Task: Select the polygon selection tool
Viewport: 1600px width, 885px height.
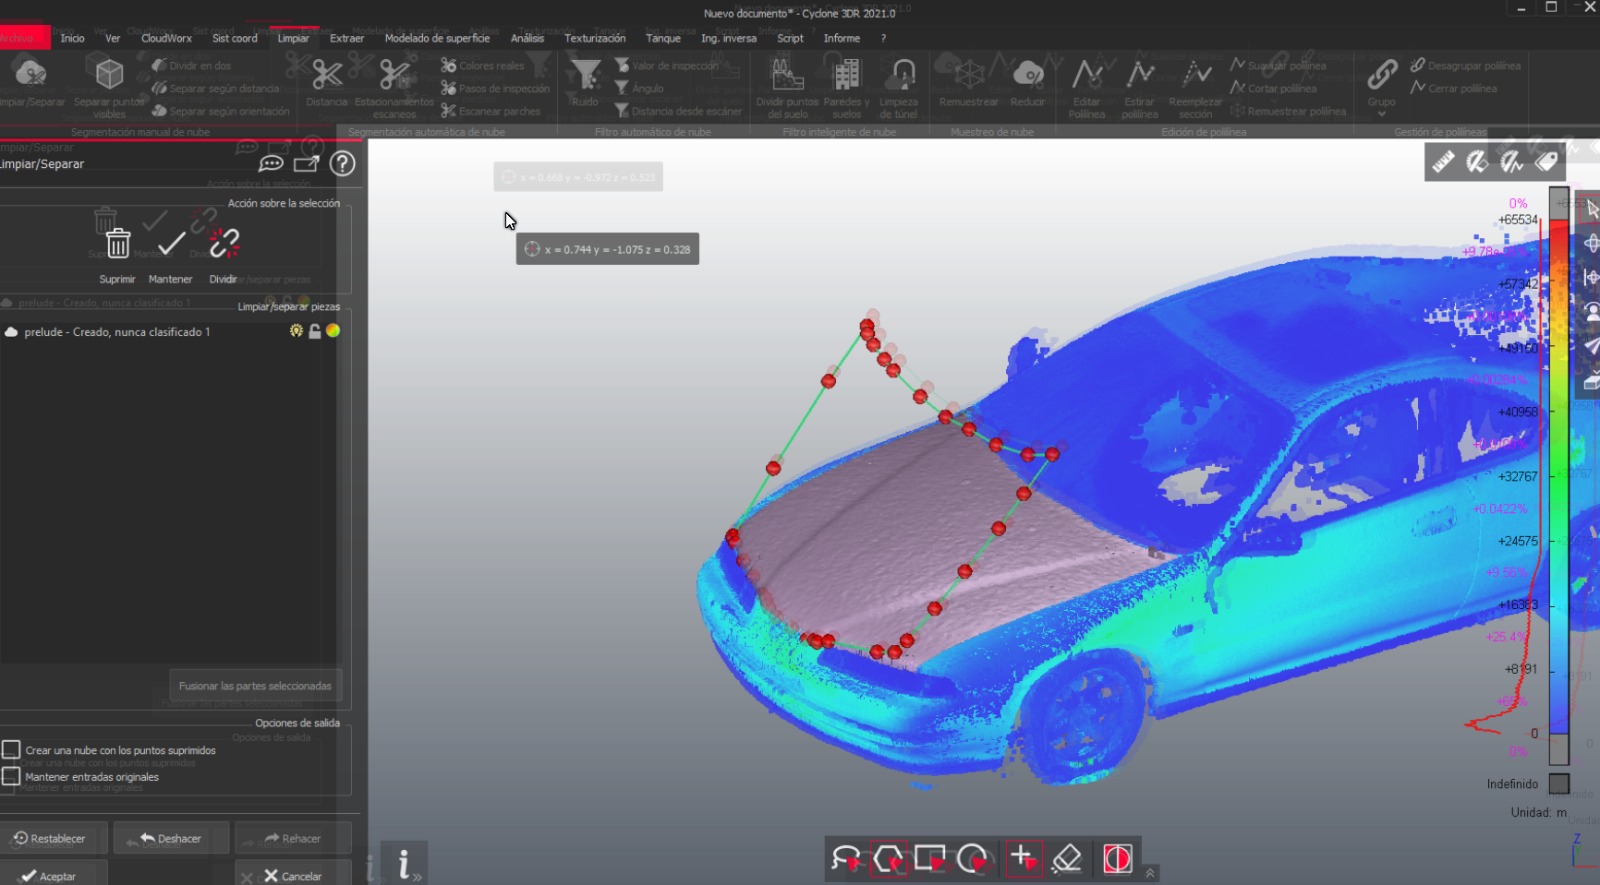Action: coord(888,859)
